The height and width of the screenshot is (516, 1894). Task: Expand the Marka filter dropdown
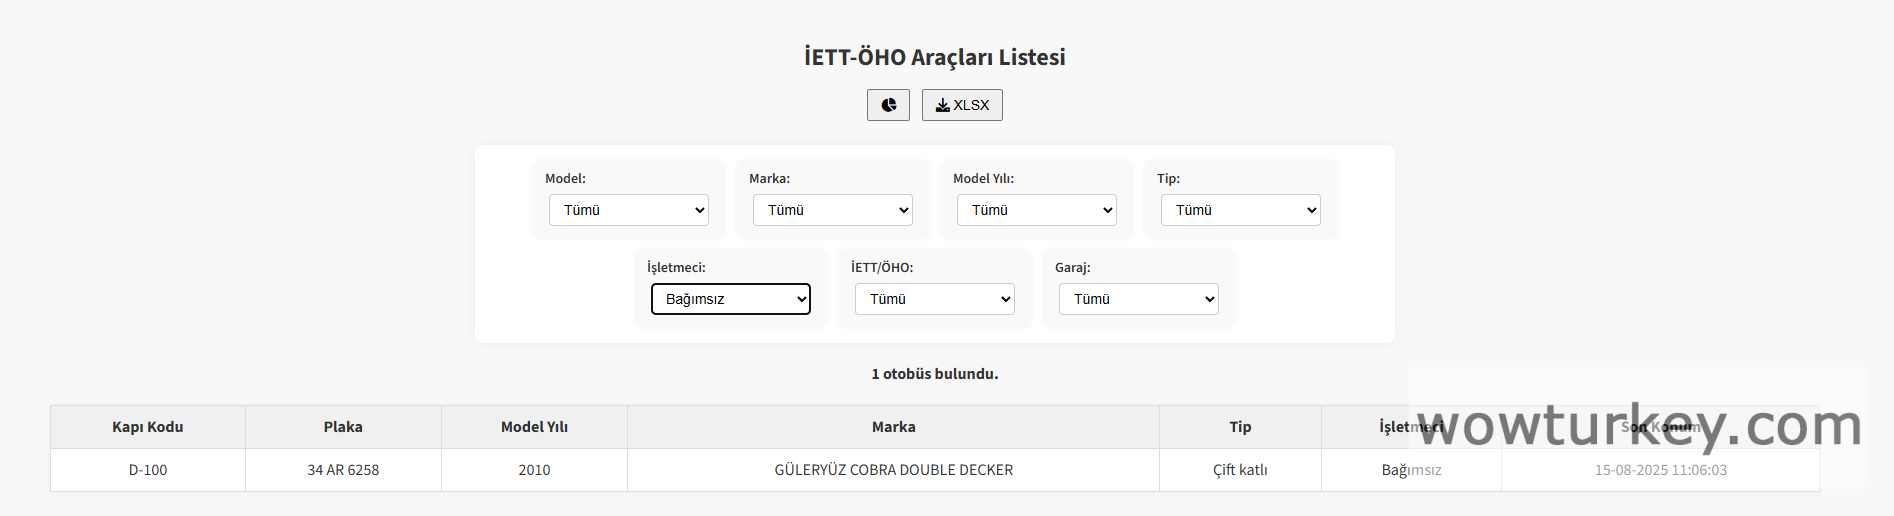[x=833, y=210]
